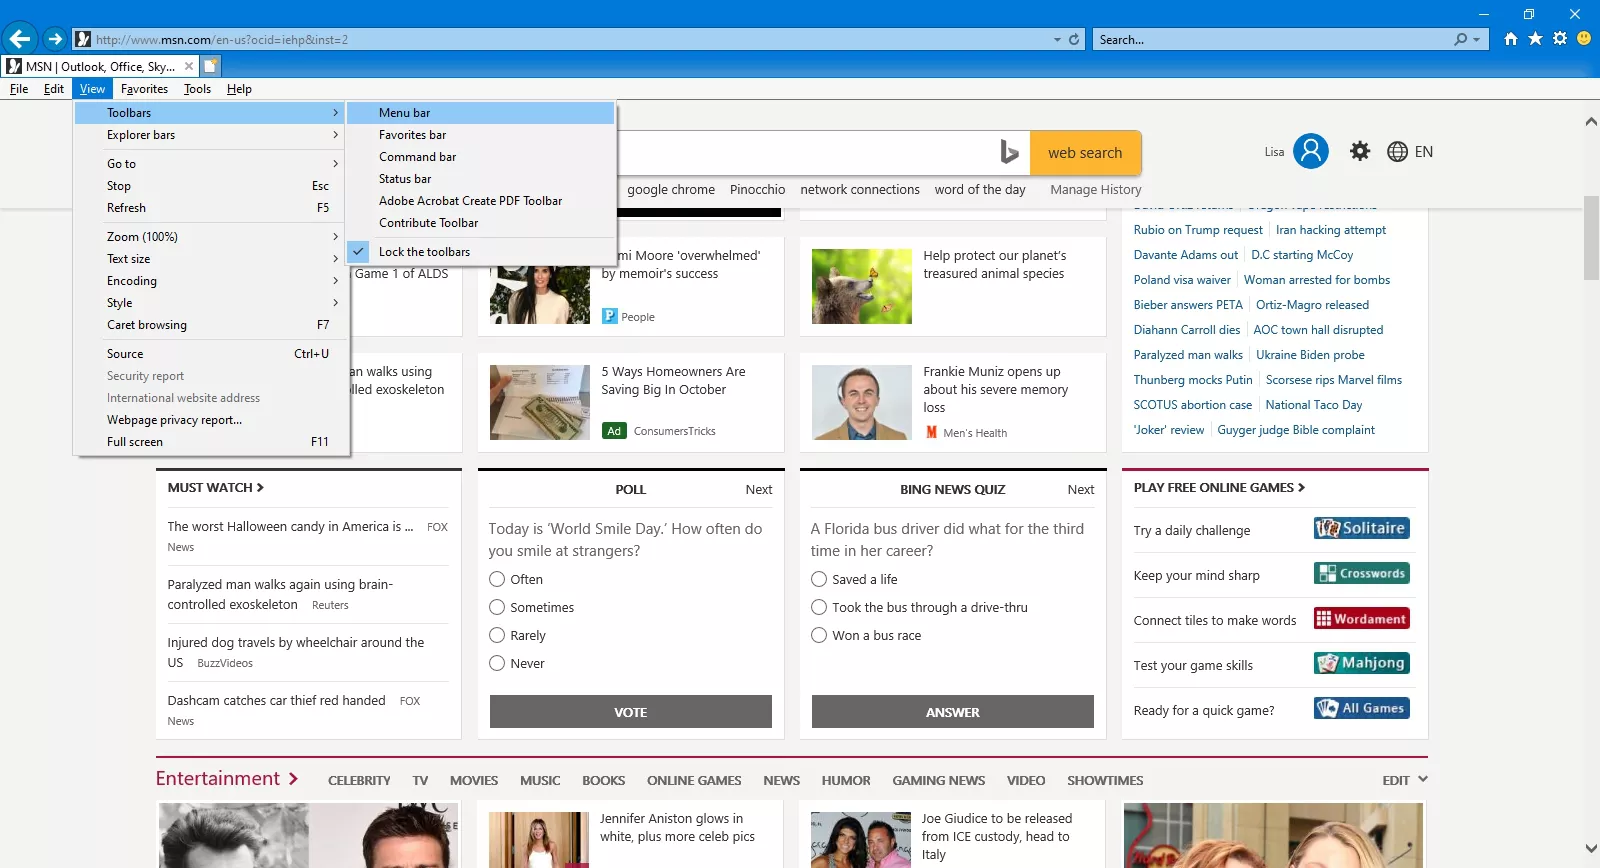This screenshot has height=868, width=1600.
Task: Click Lisa's profile avatar icon
Action: (1310, 152)
